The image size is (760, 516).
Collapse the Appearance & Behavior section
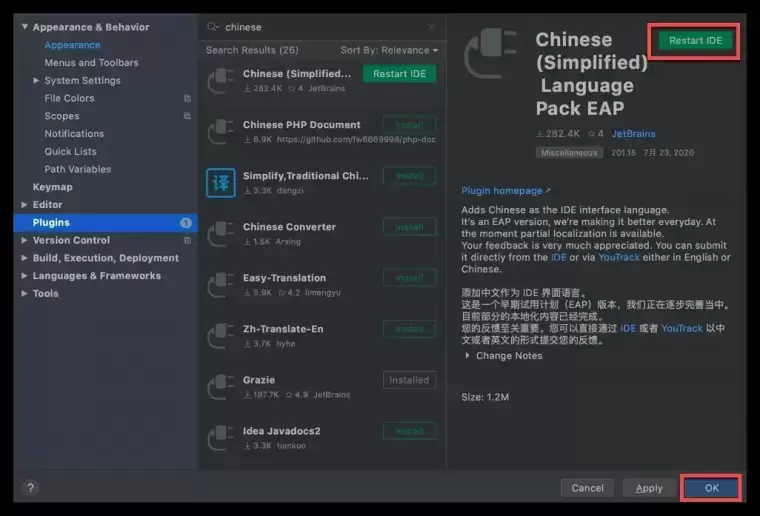[x=24, y=27]
